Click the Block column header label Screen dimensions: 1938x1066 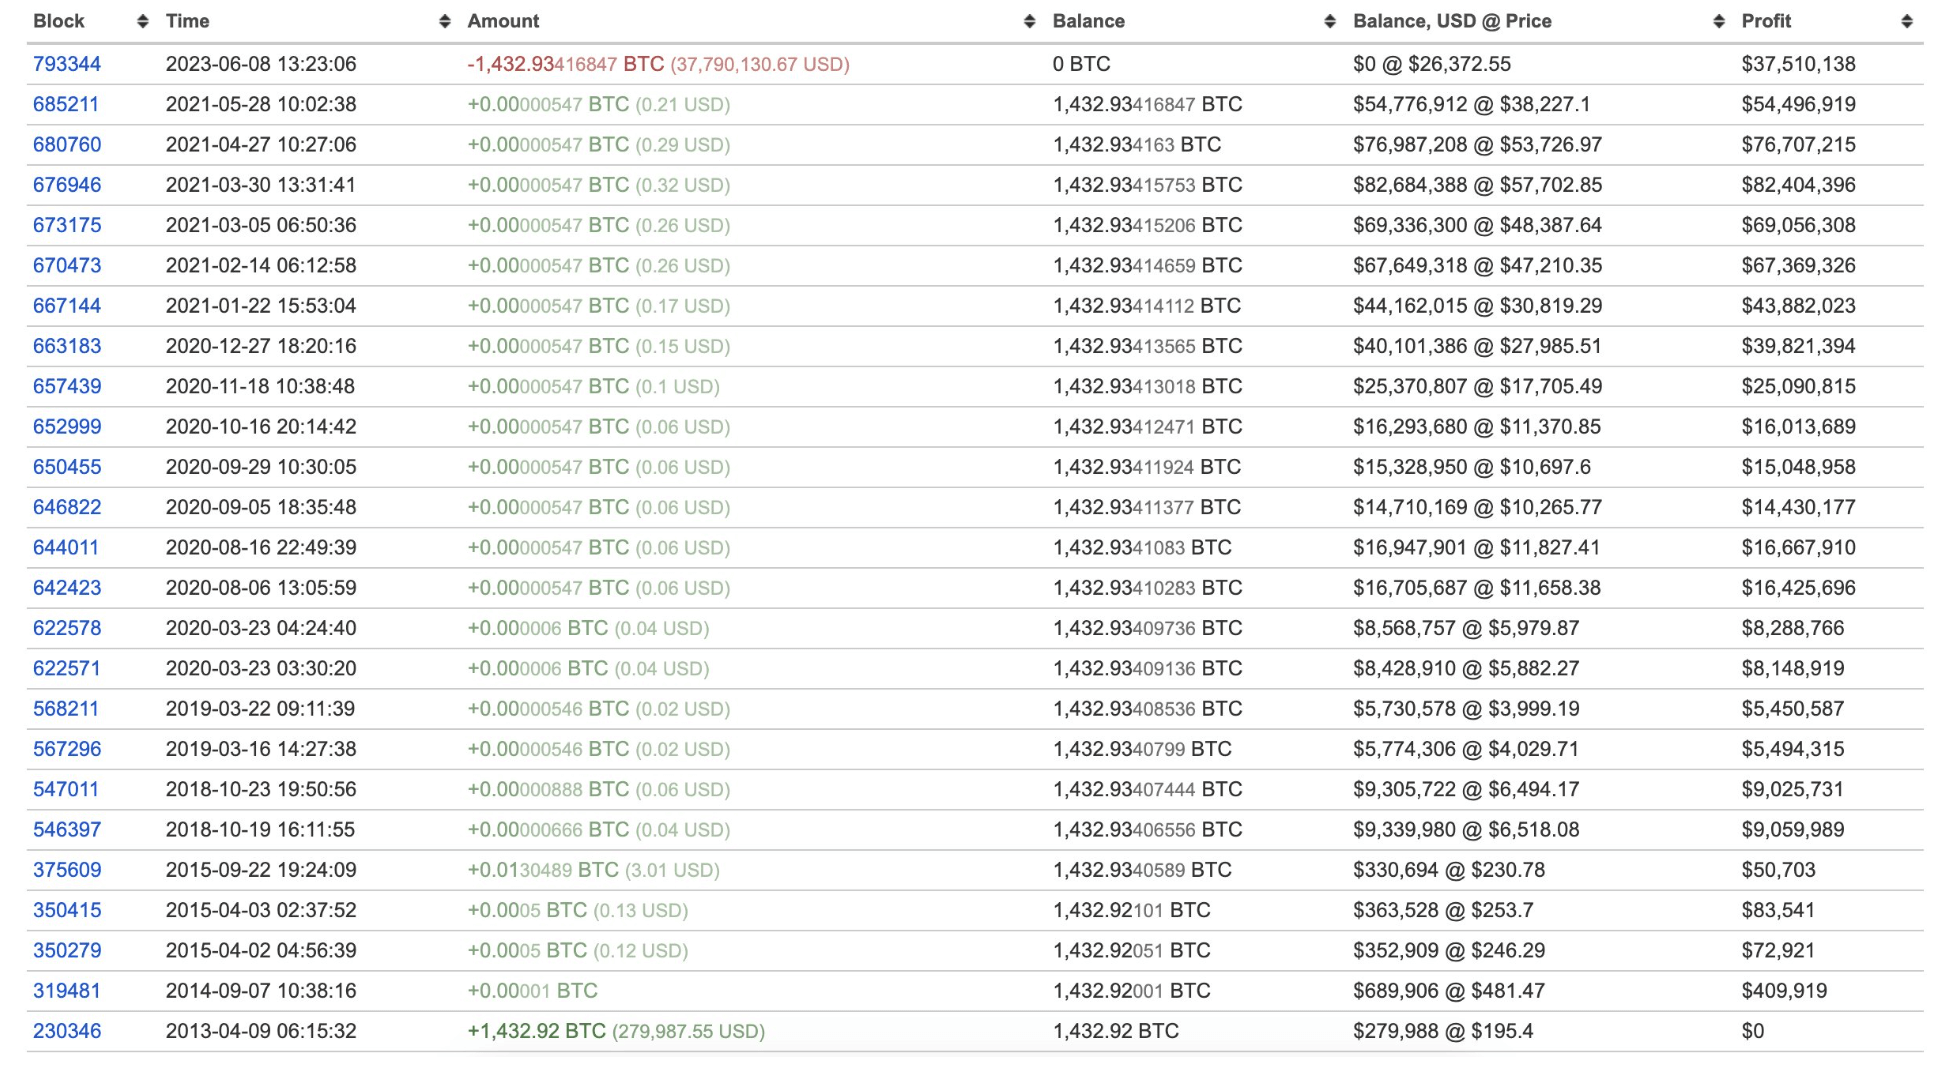click(x=59, y=21)
